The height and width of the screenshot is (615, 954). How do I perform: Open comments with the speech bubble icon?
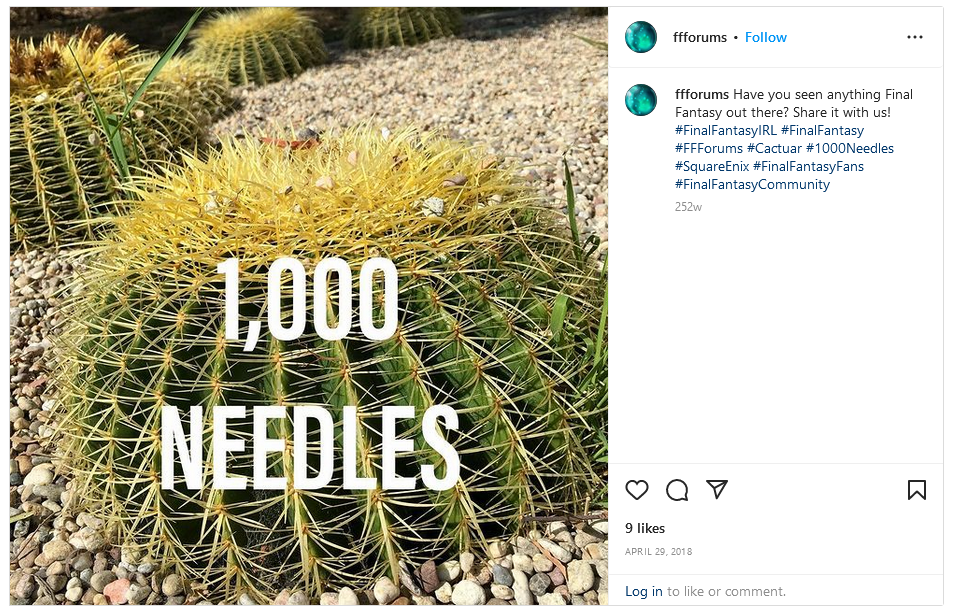point(677,489)
